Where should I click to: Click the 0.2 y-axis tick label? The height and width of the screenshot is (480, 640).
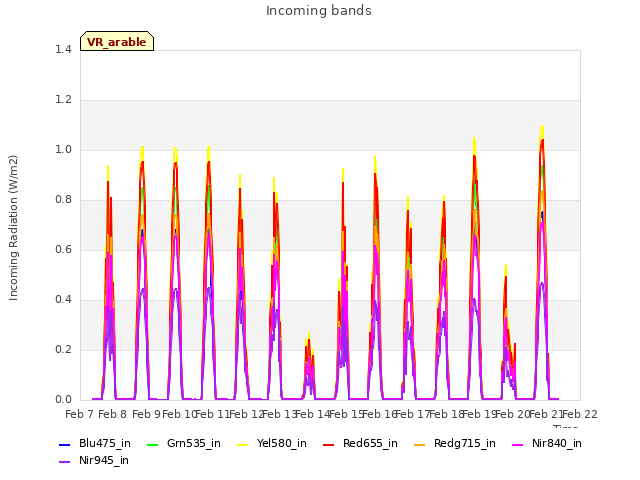(x=63, y=349)
